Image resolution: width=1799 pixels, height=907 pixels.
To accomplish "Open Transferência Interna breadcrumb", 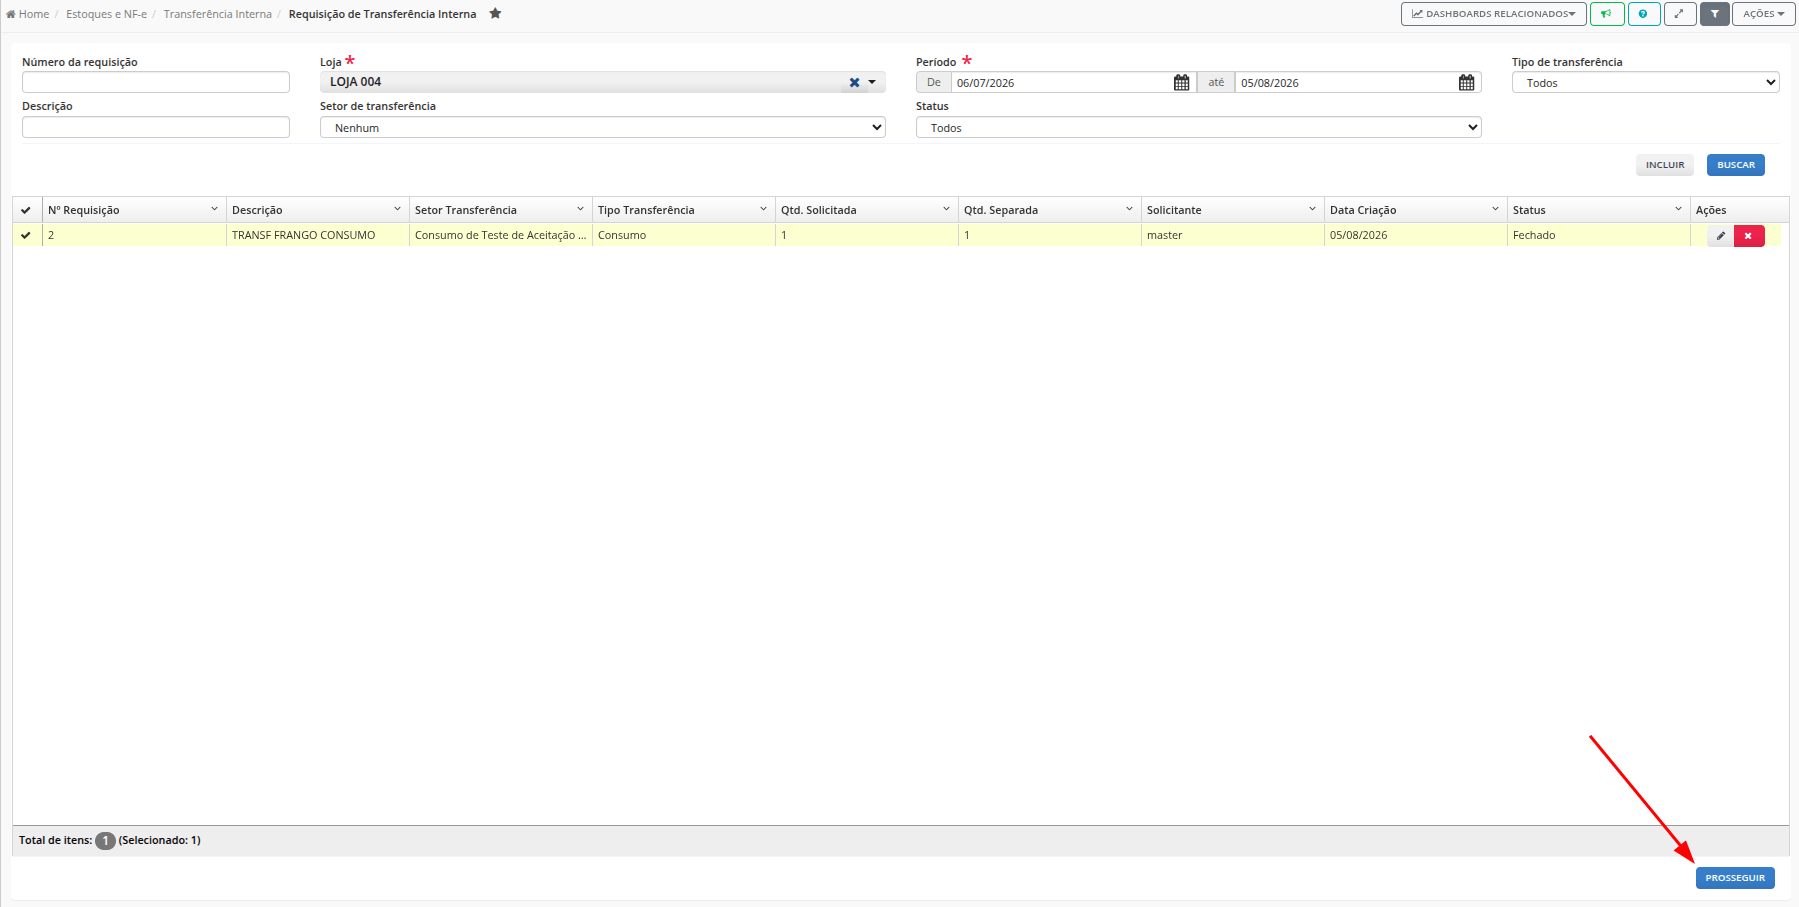I will coord(217,14).
